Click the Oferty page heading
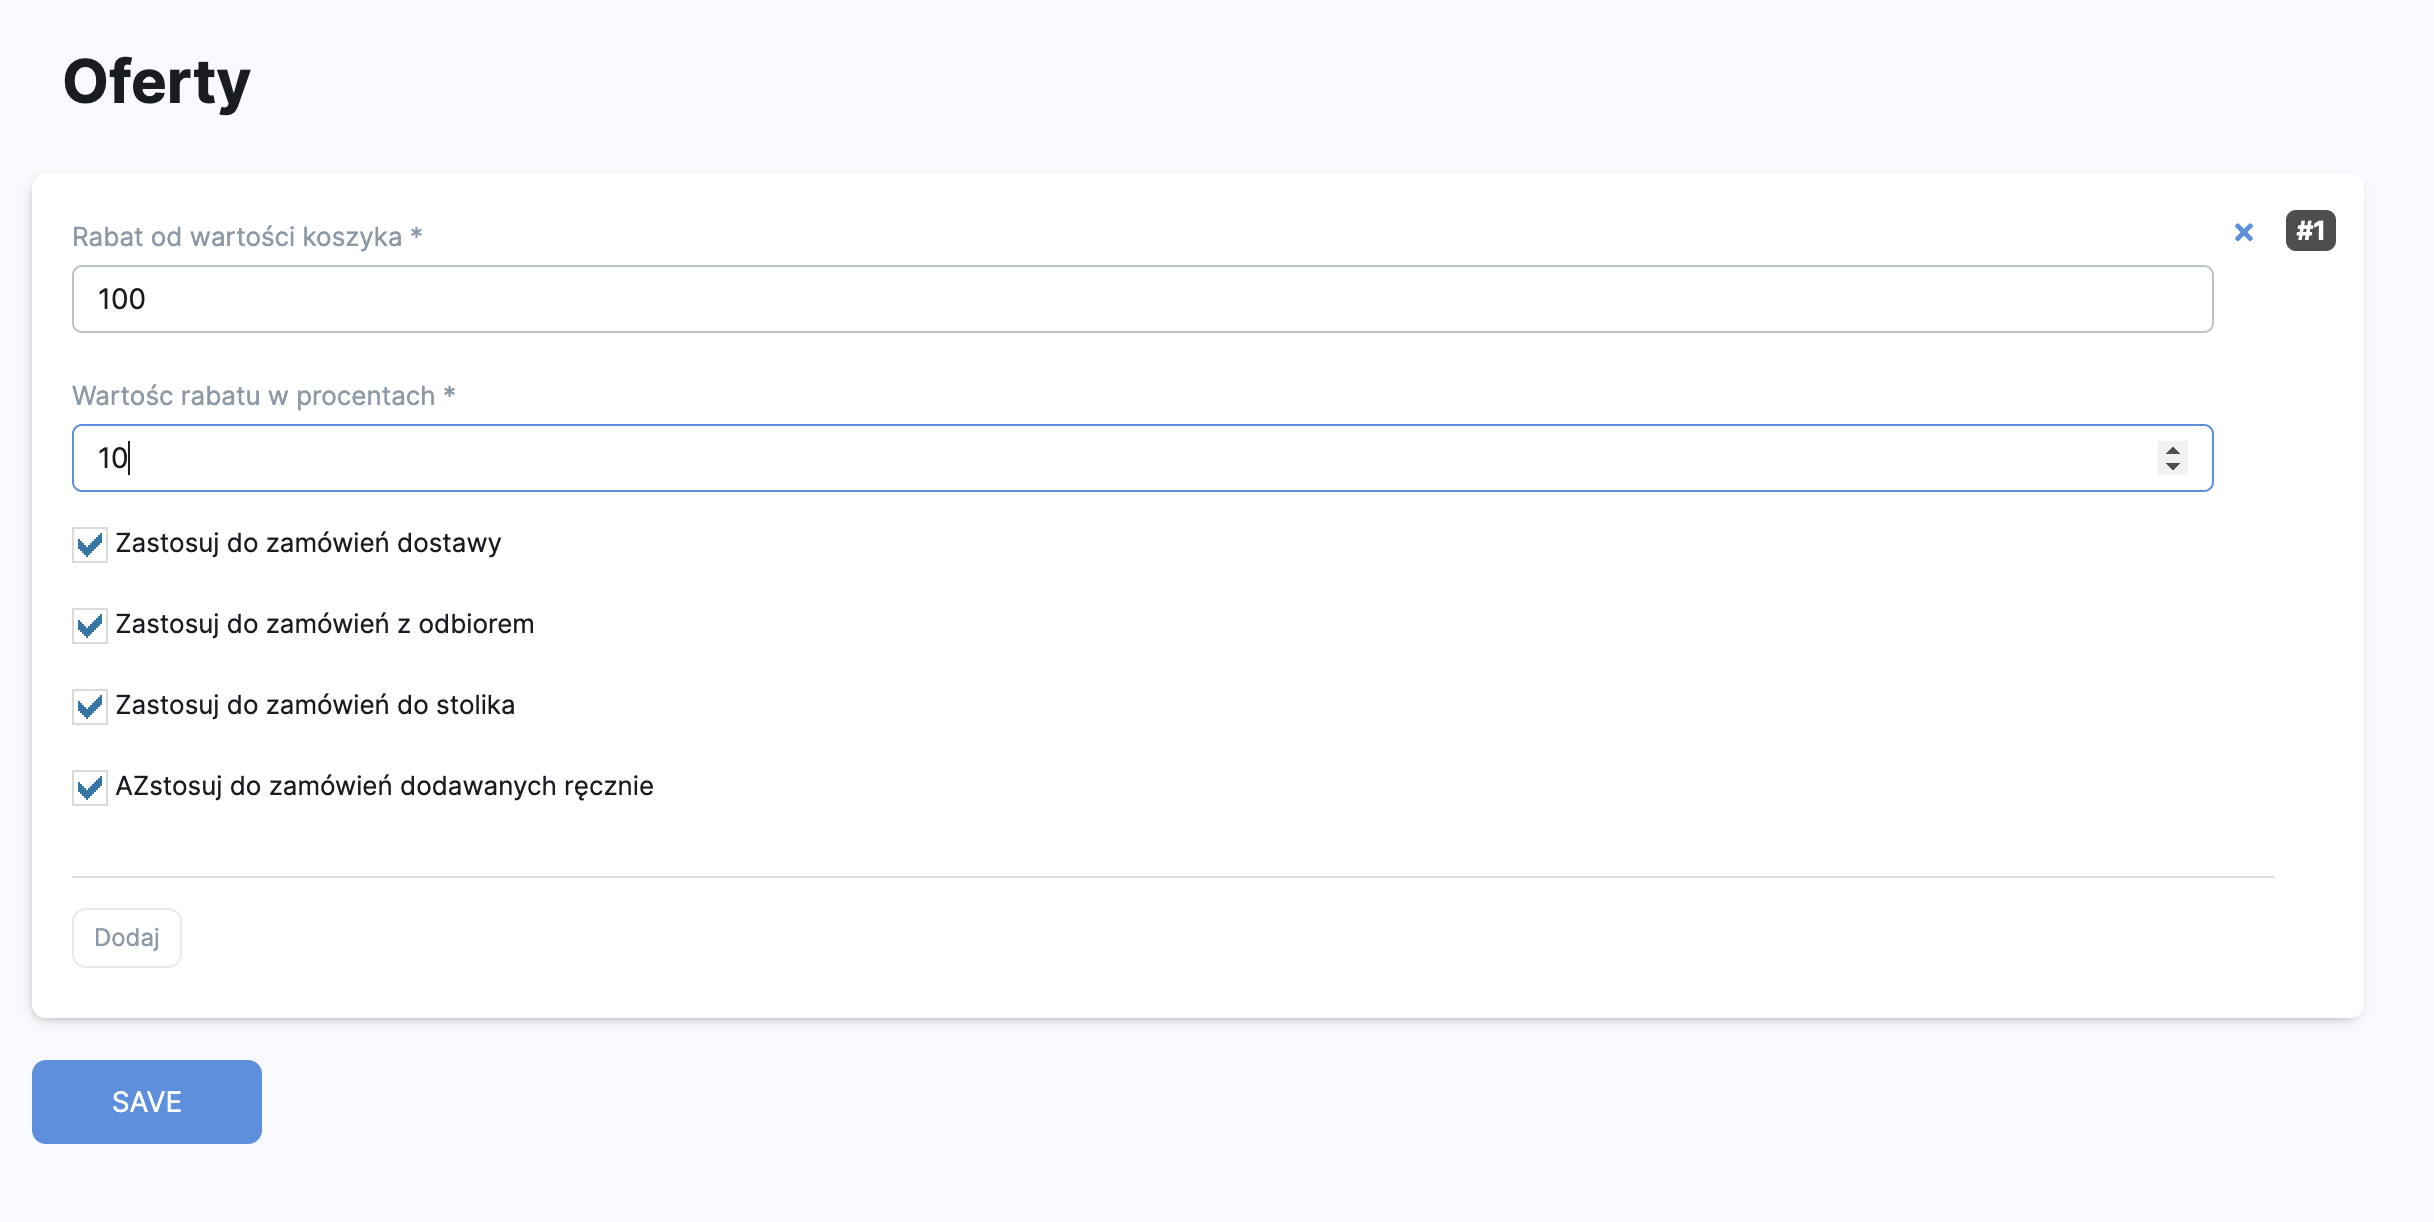 (157, 82)
